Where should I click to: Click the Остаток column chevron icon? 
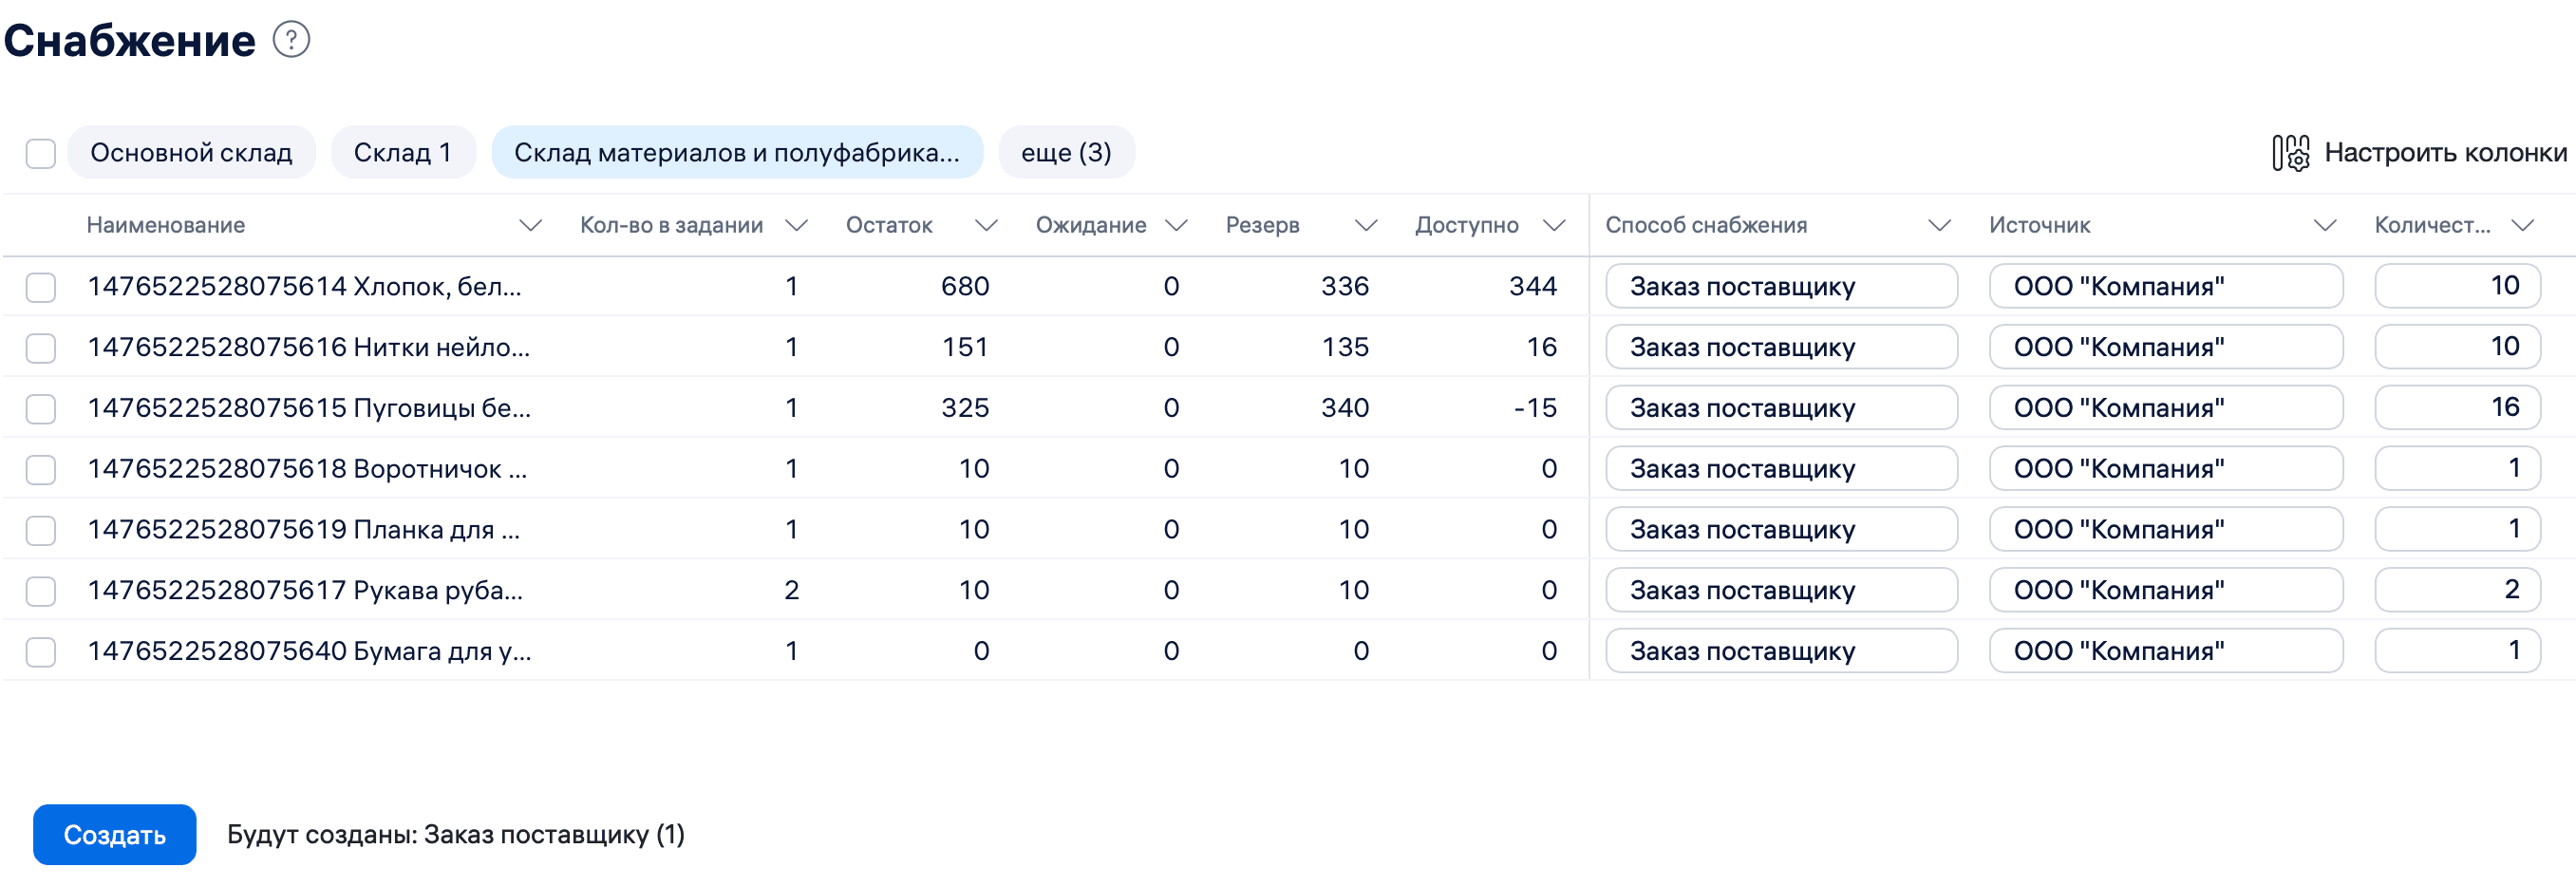click(985, 226)
